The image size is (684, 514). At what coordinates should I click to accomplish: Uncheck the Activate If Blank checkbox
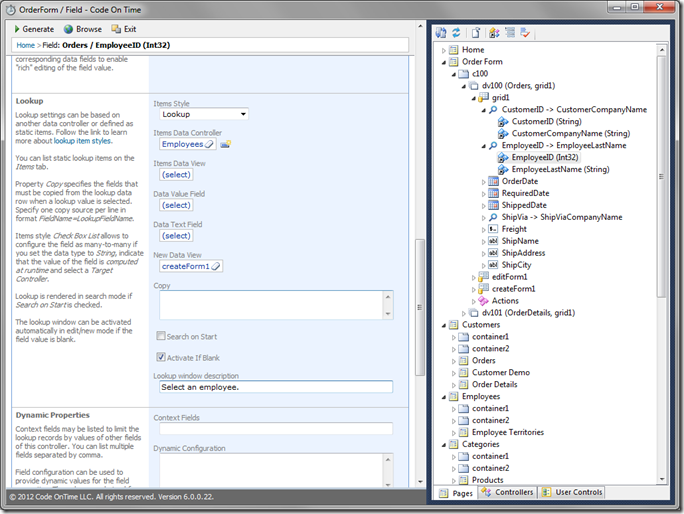161,356
